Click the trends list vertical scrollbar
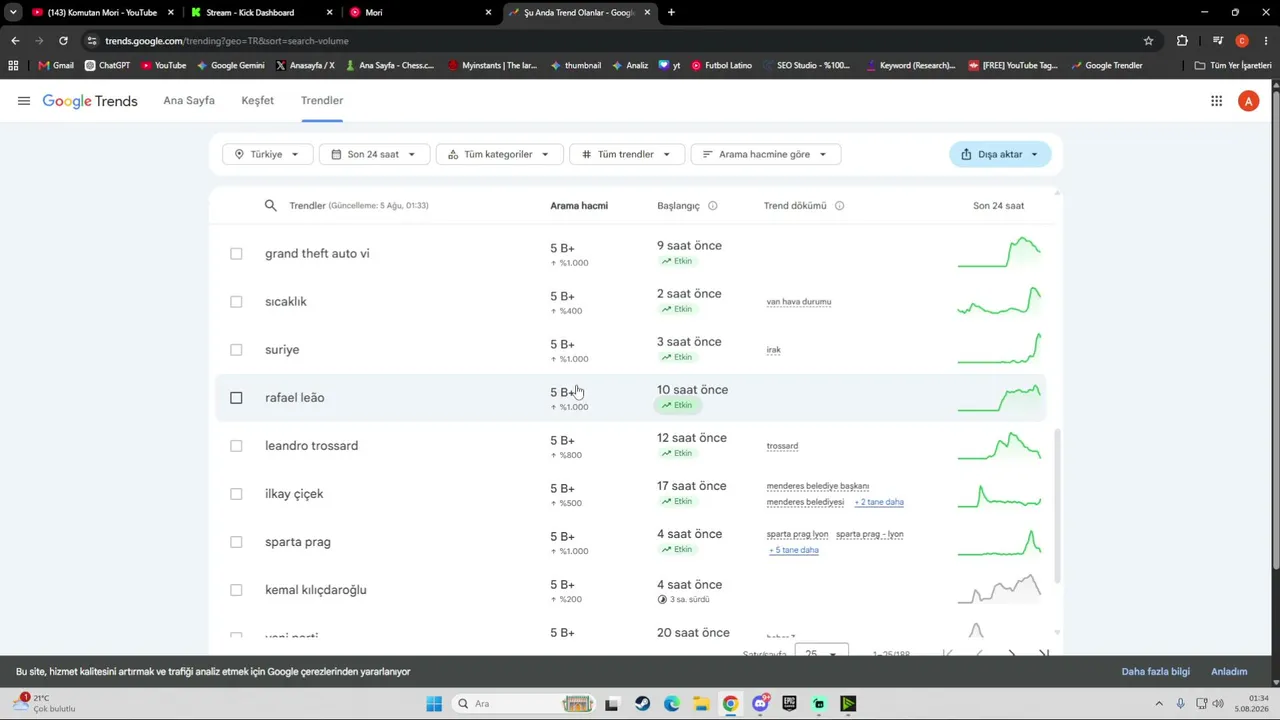The width and height of the screenshot is (1280, 720). pos(1057,505)
